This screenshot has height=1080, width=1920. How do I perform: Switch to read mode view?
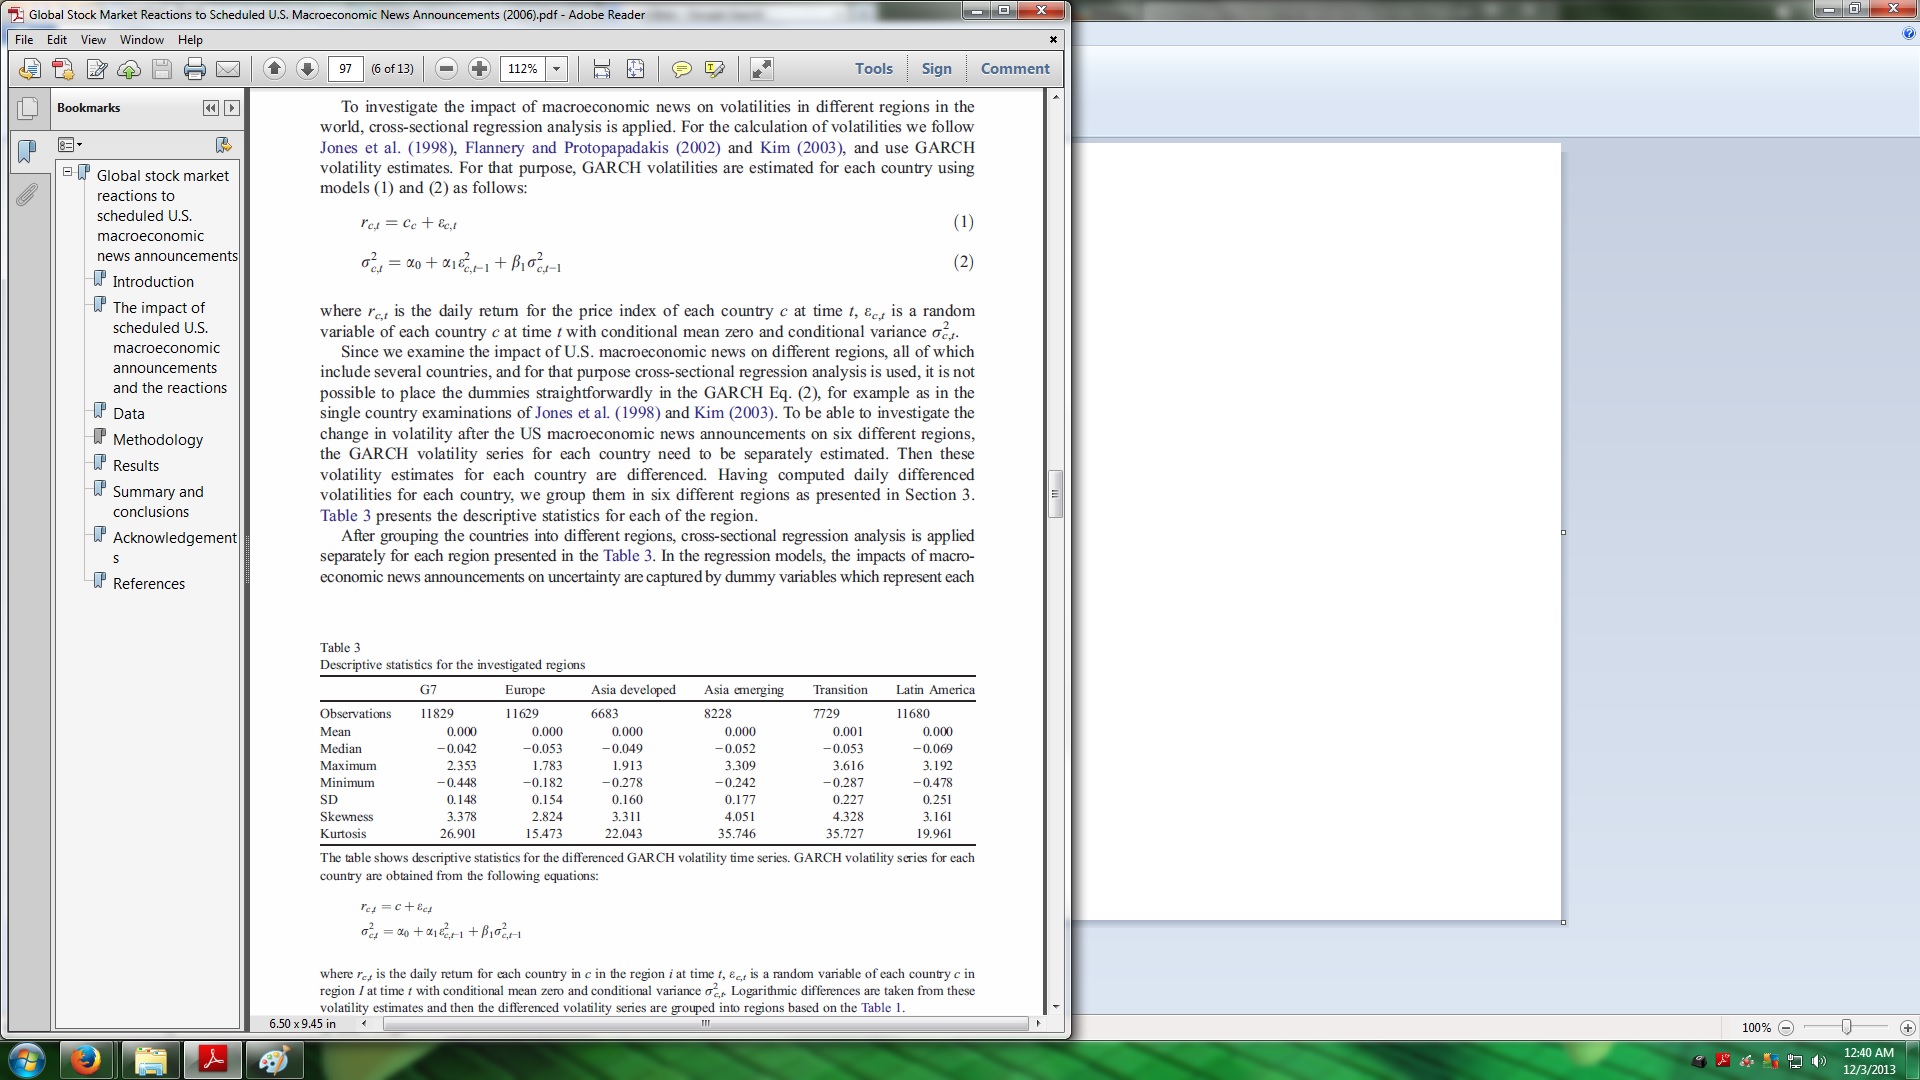click(761, 69)
